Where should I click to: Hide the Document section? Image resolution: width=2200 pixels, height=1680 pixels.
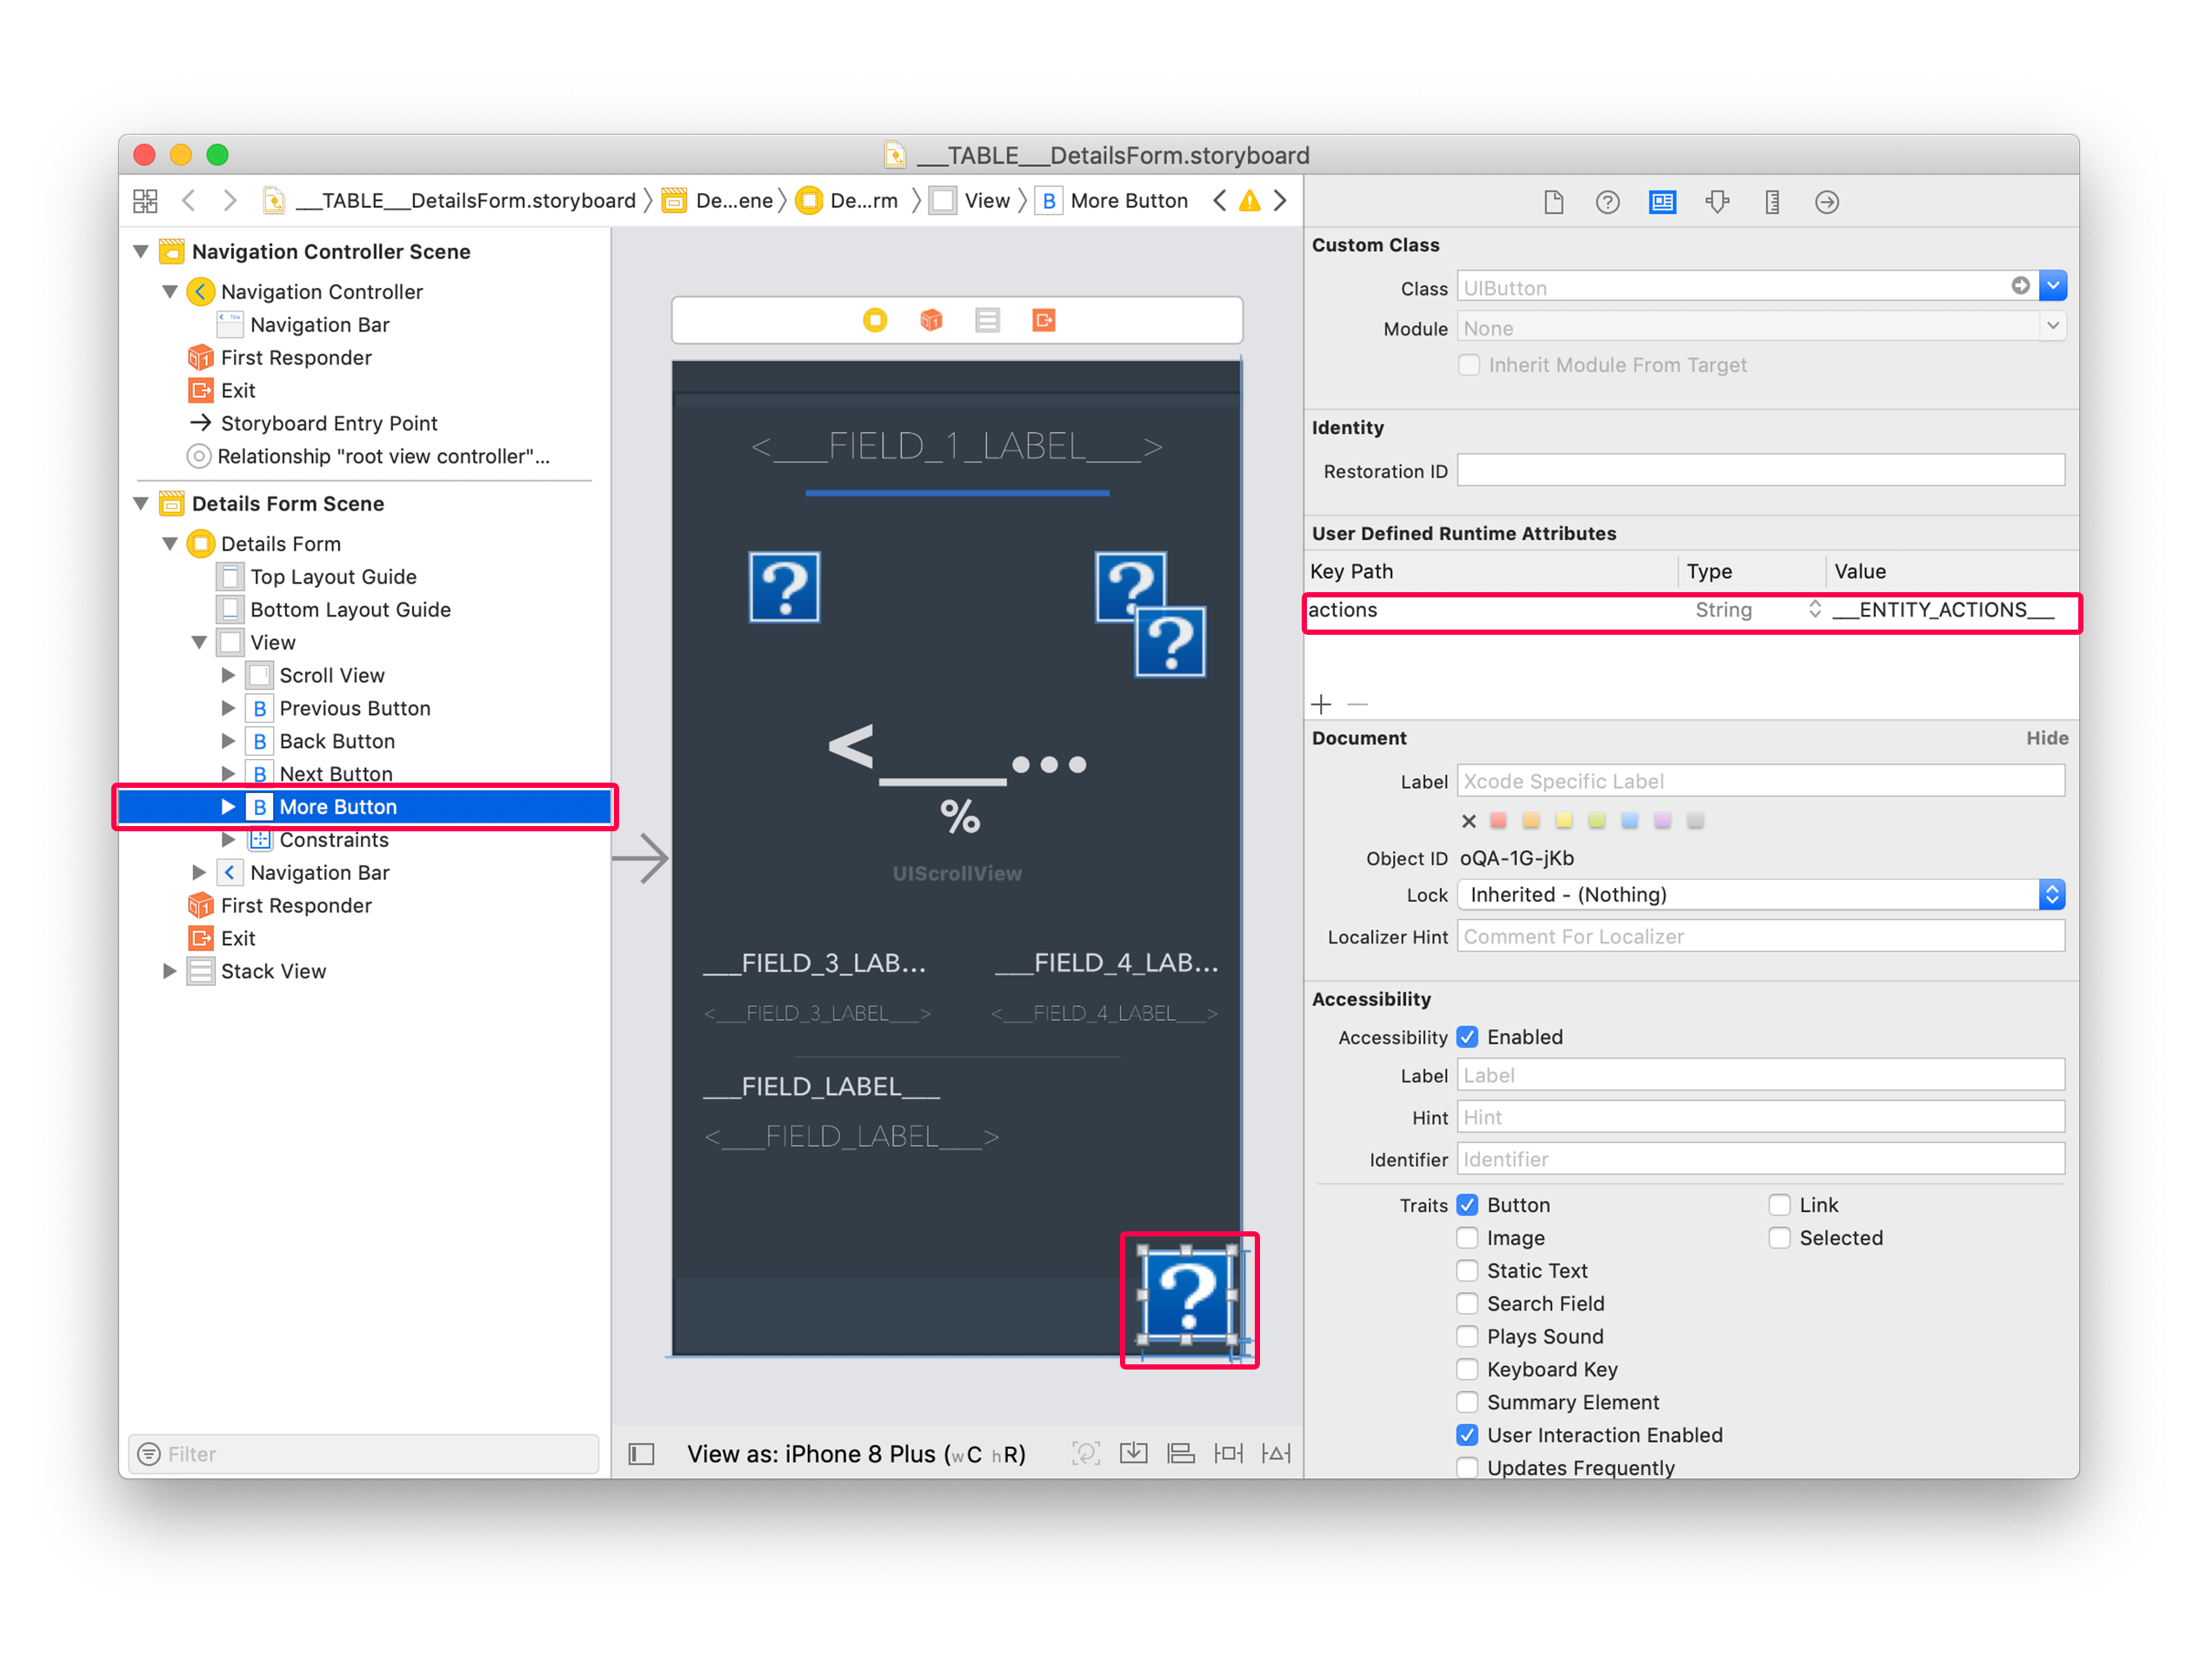coord(2047,738)
